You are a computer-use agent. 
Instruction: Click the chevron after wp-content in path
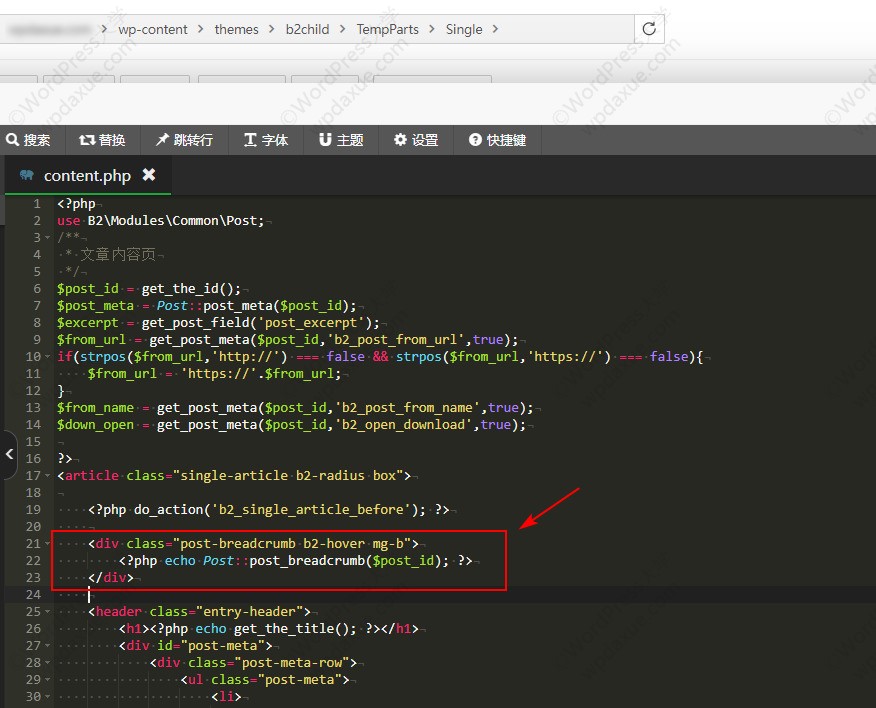coord(201,29)
